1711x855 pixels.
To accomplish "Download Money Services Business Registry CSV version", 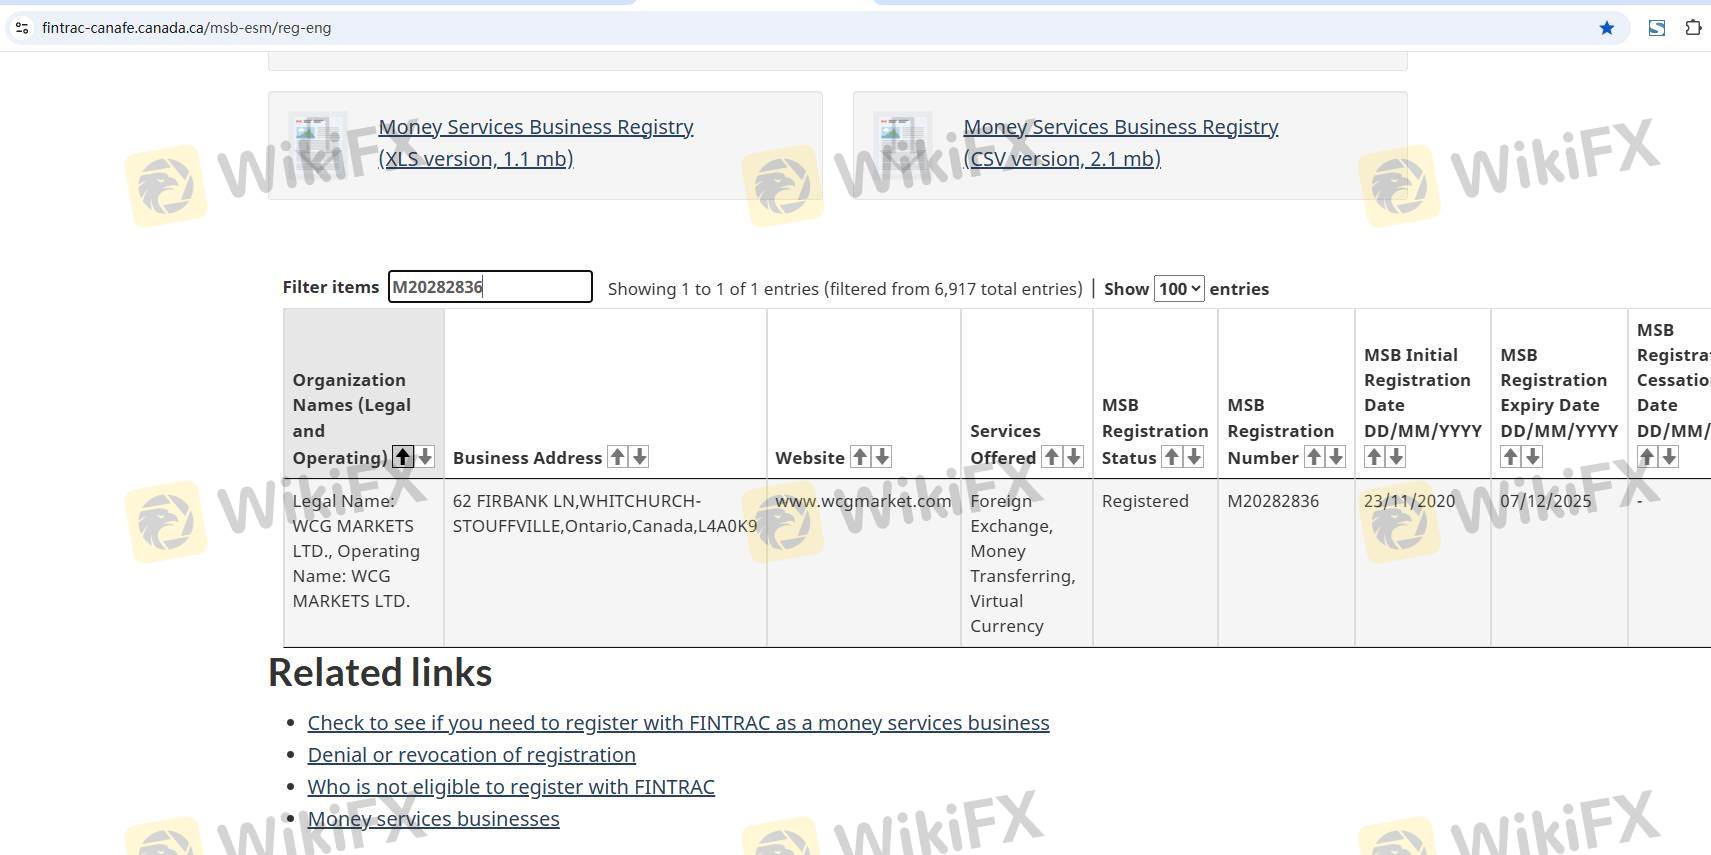I will point(1121,143).
